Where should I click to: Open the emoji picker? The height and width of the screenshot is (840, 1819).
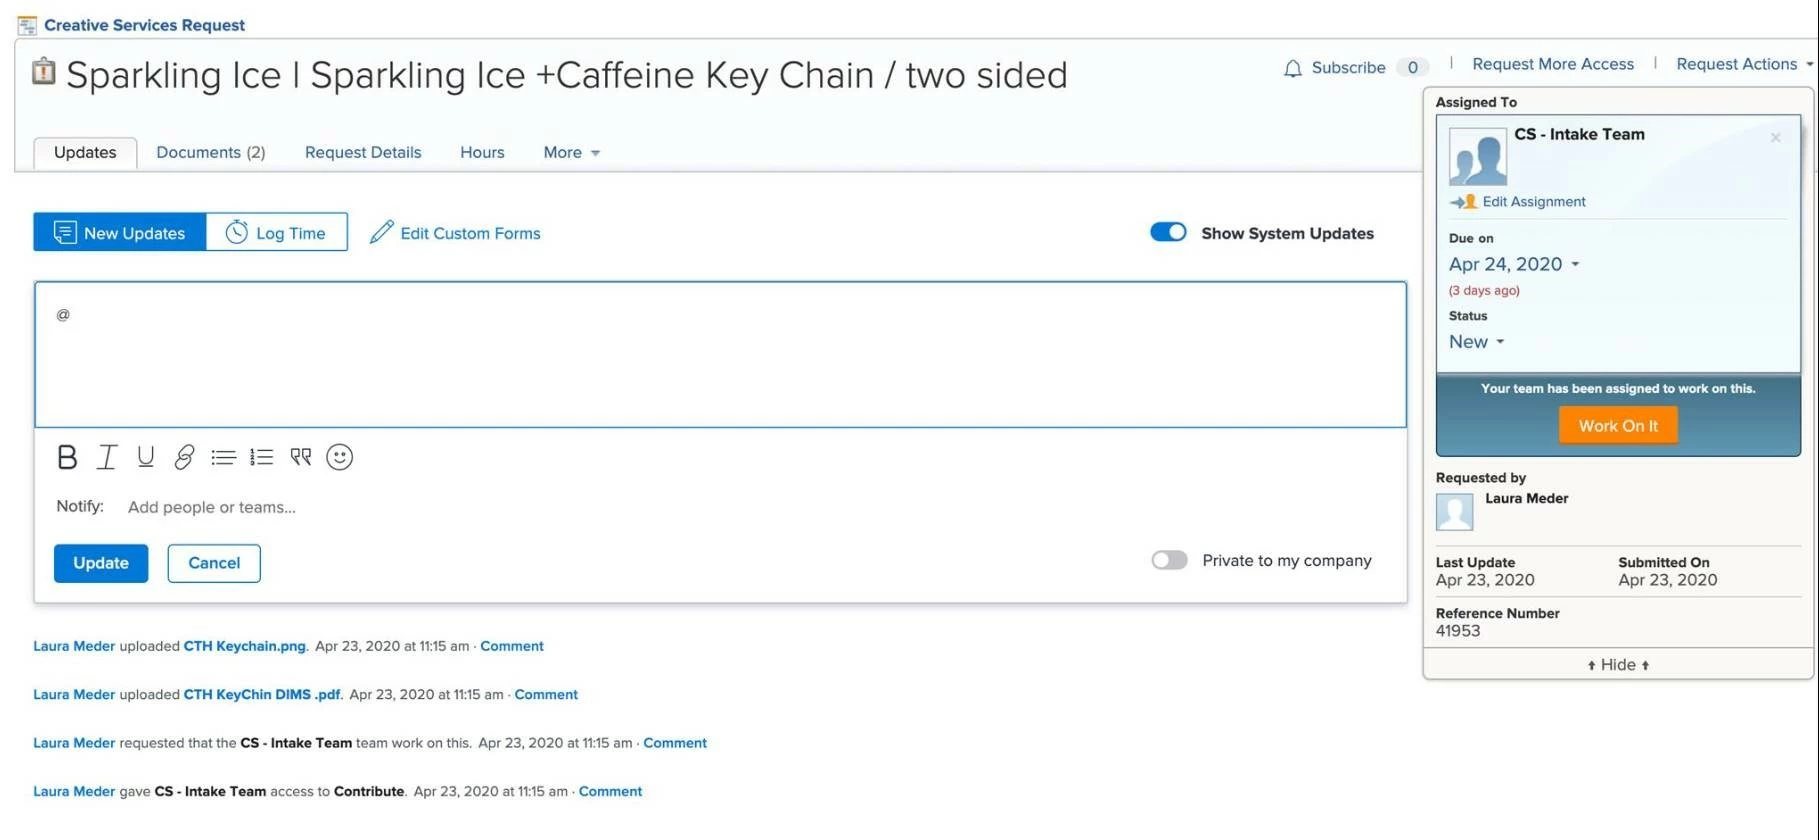pyautogui.click(x=340, y=457)
